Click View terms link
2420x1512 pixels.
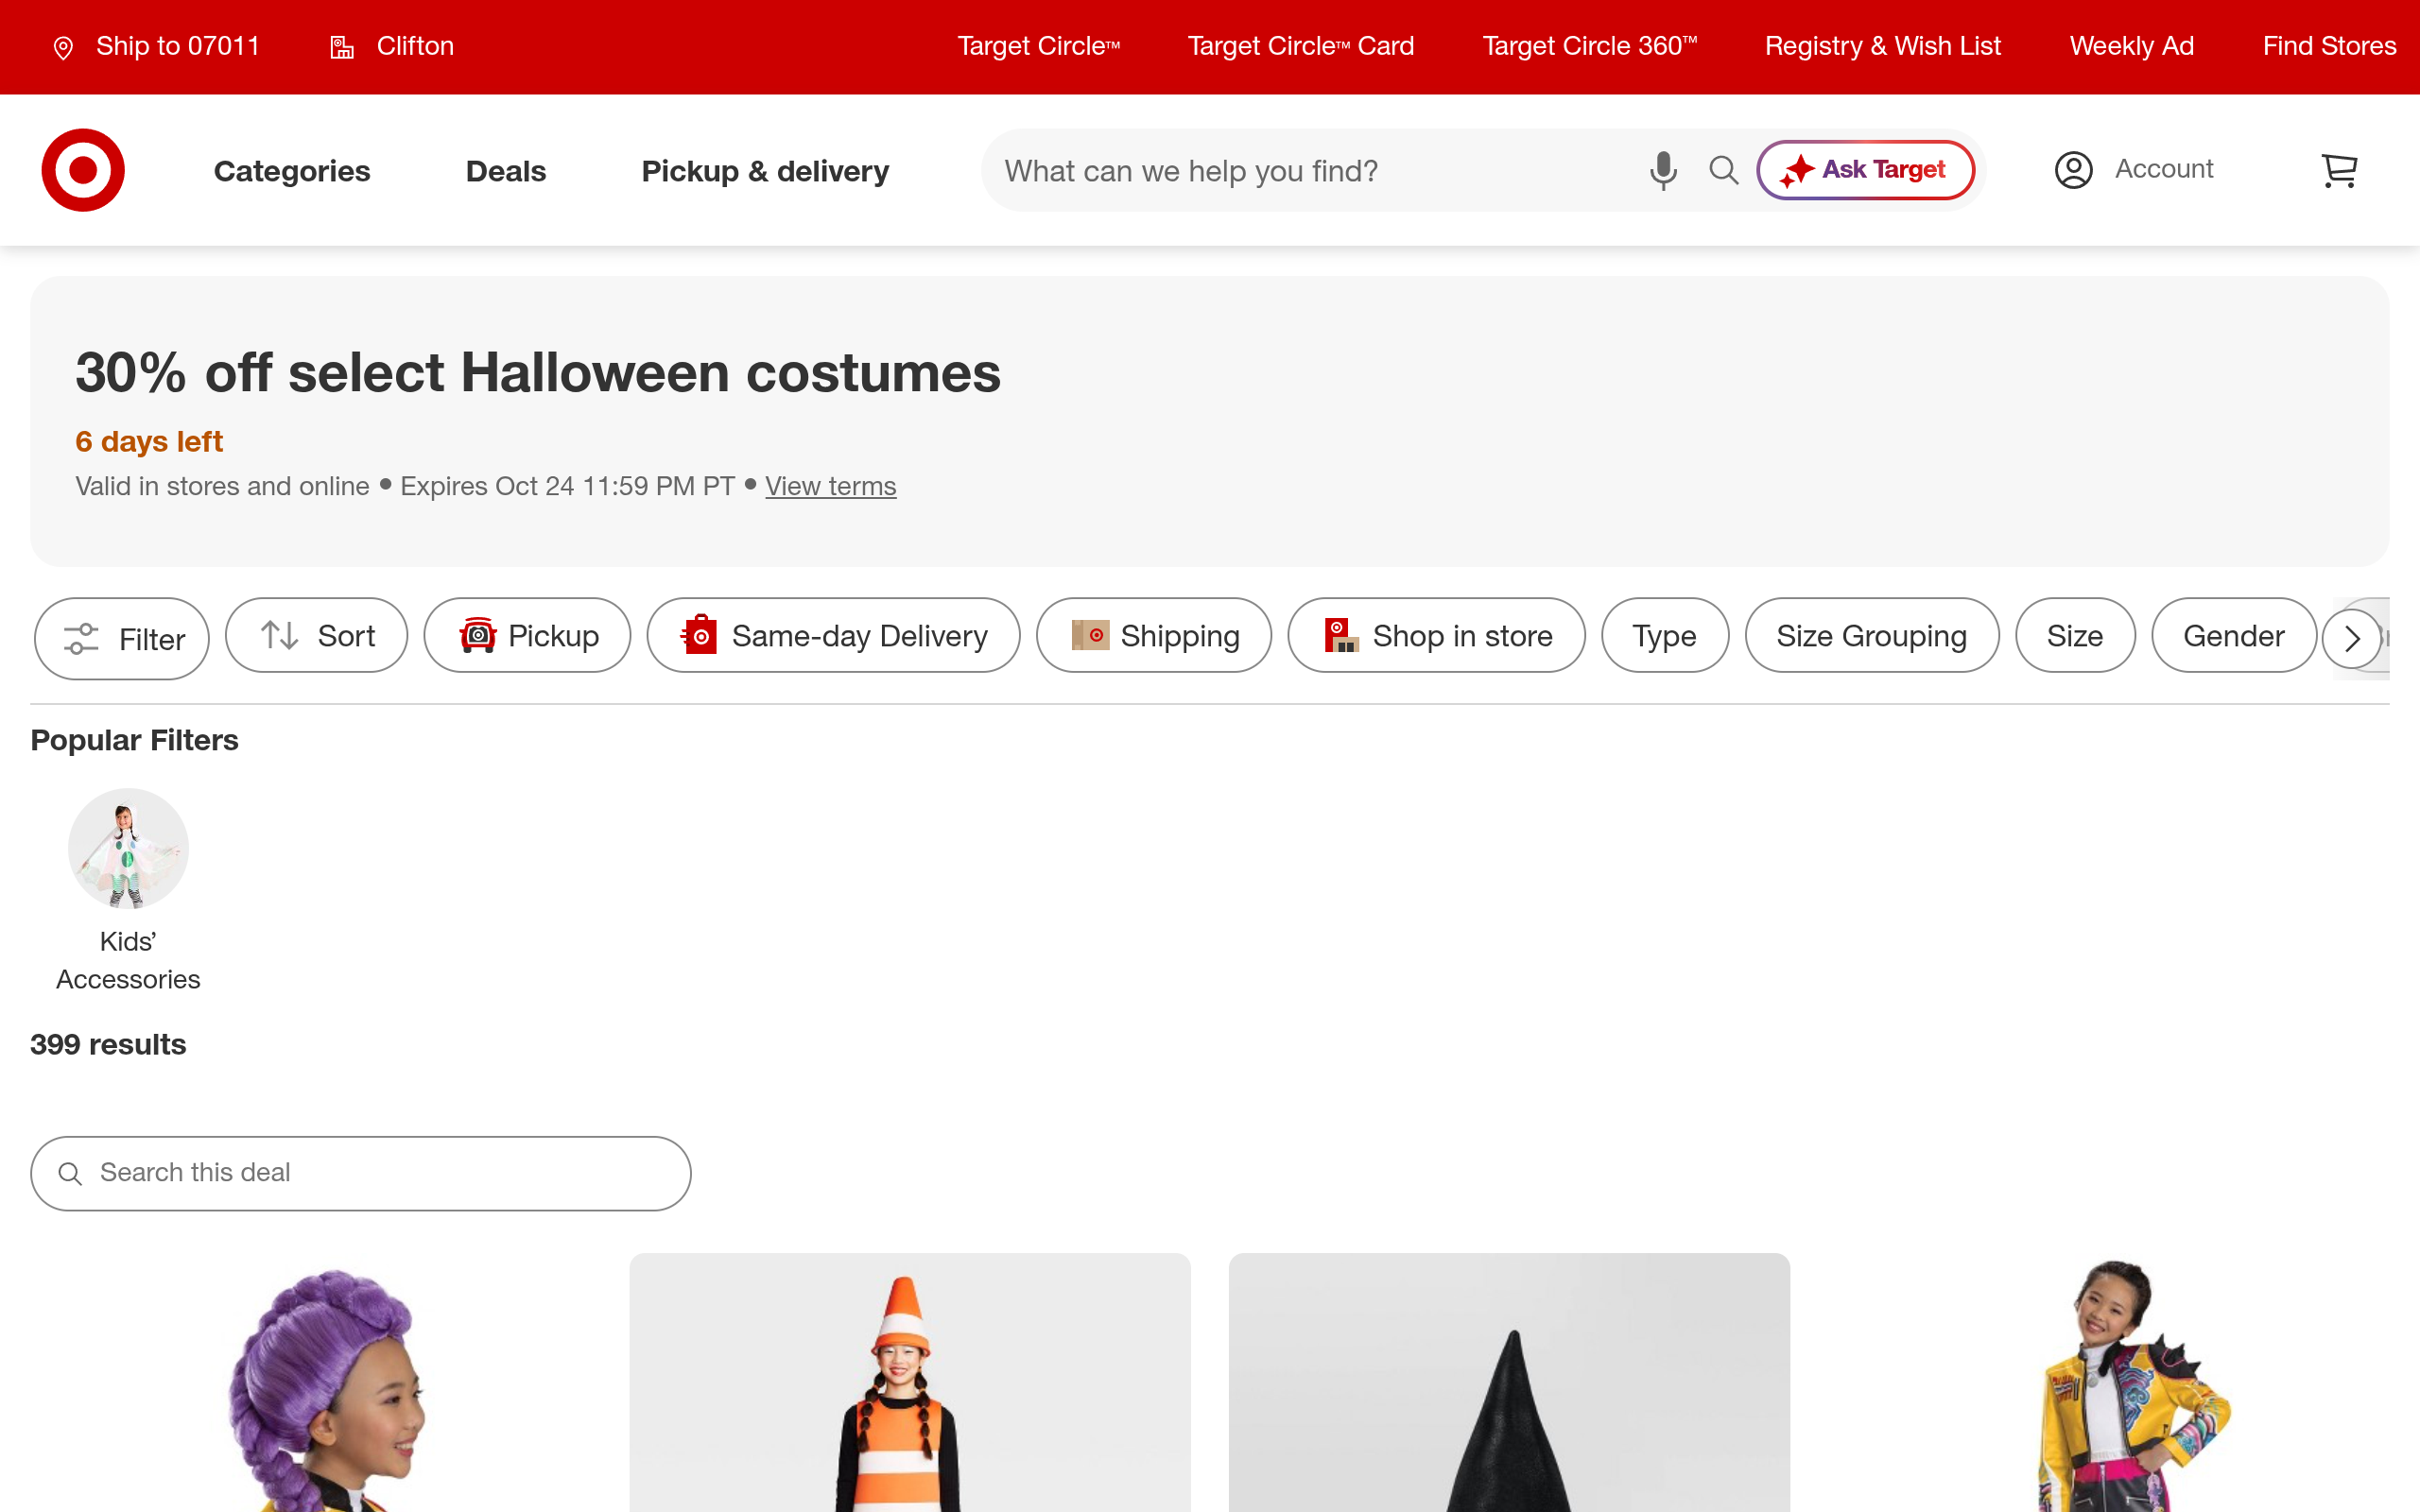pyautogui.click(x=831, y=486)
